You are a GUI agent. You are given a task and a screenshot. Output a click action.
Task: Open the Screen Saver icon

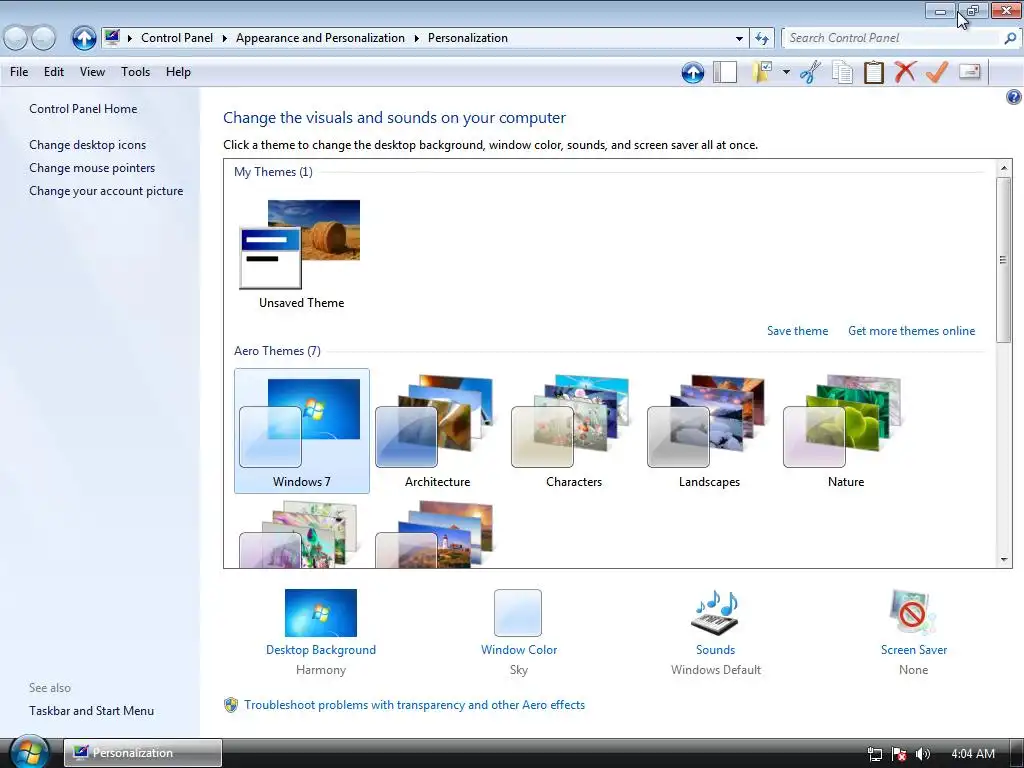tap(913, 613)
